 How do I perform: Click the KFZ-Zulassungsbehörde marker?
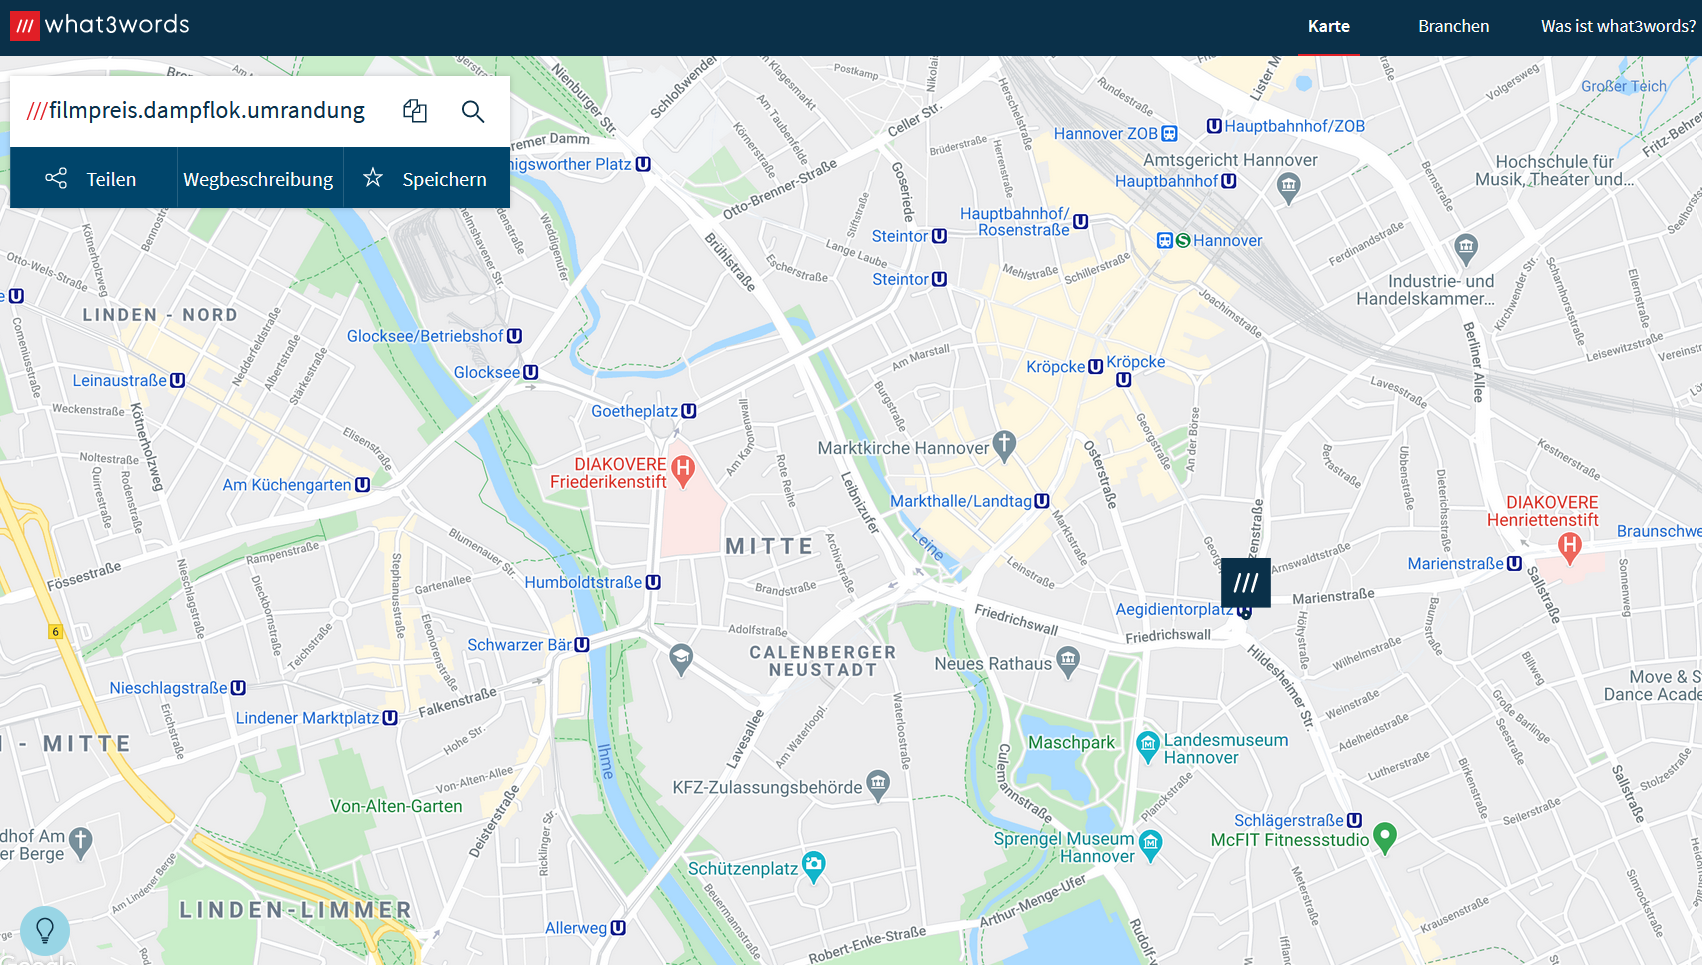pos(878,784)
